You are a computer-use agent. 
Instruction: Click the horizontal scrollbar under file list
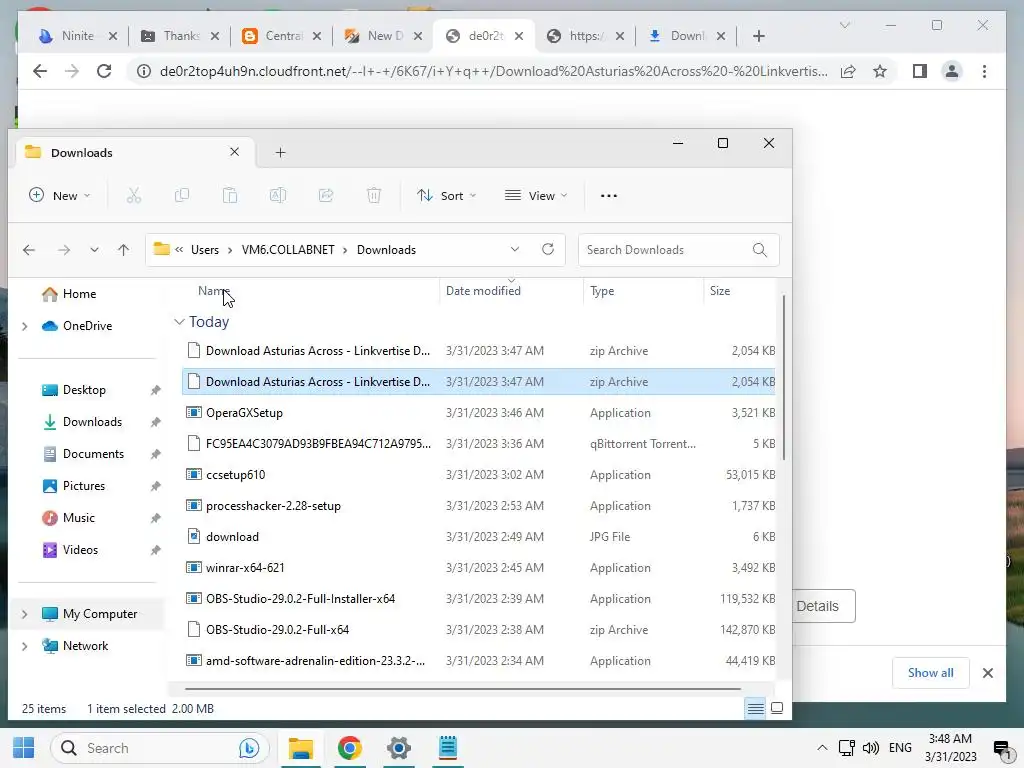(463, 688)
